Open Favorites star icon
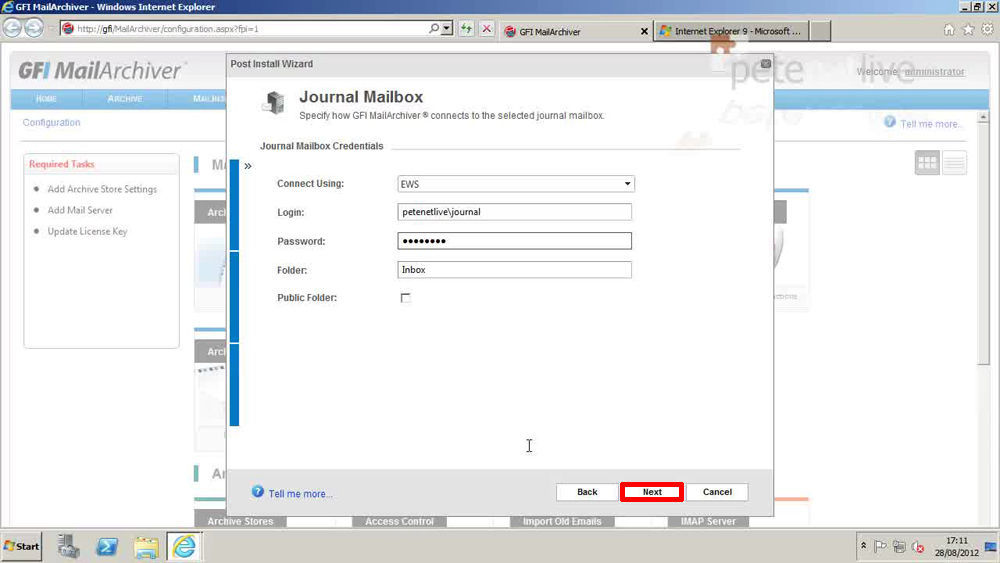 (x=968, y=29)
